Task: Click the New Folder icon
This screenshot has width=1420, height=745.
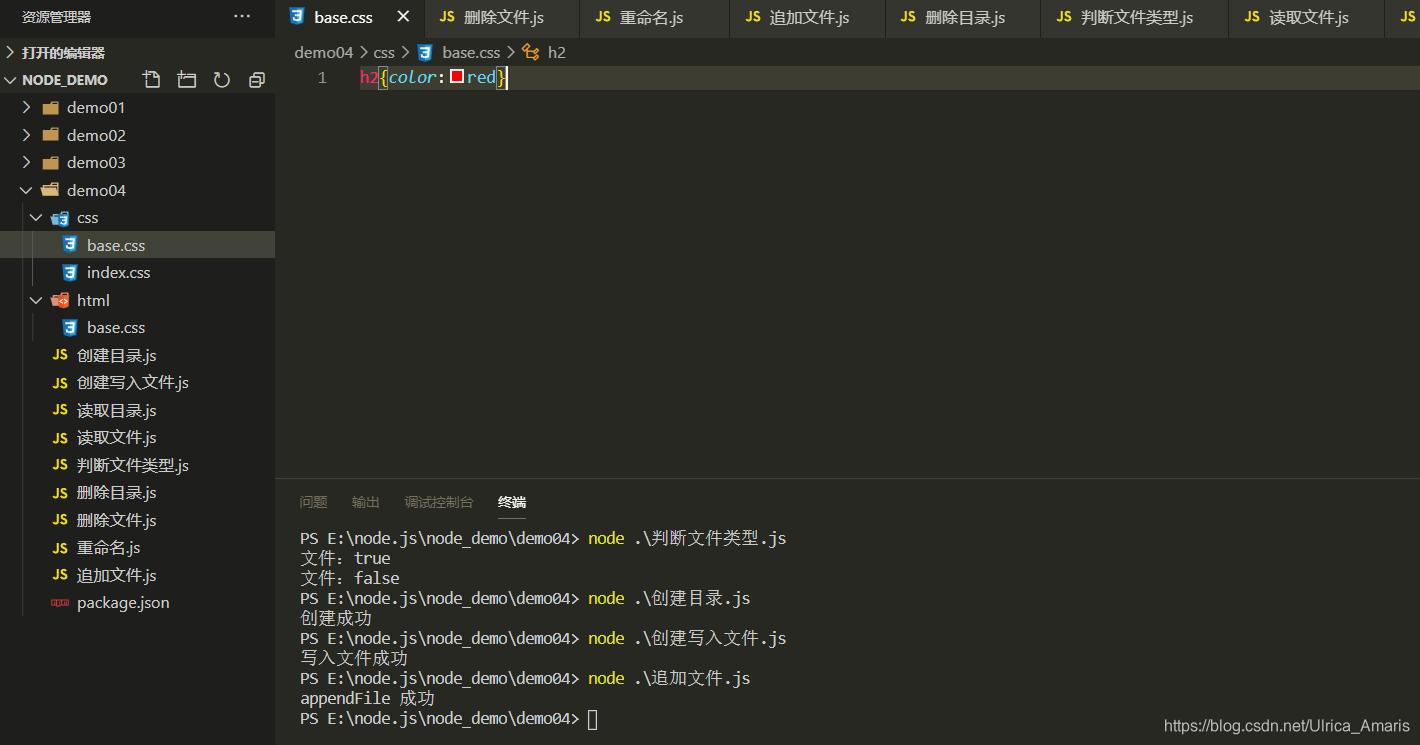Action: coord(186,80)
